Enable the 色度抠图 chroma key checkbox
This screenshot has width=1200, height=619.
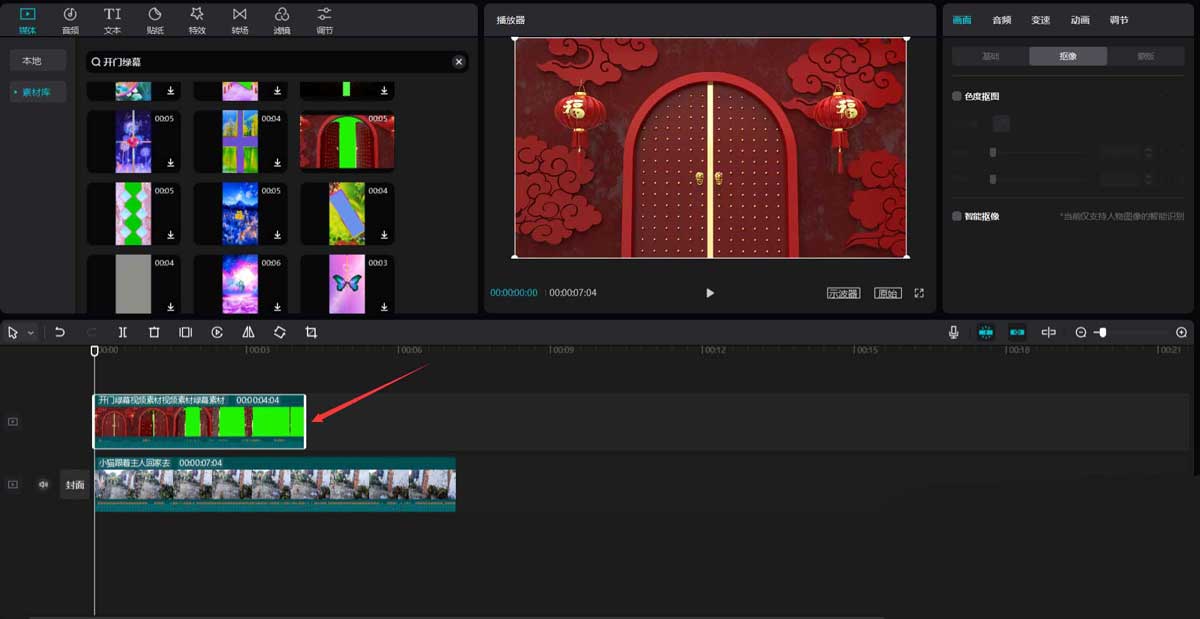tap(957, 96)
